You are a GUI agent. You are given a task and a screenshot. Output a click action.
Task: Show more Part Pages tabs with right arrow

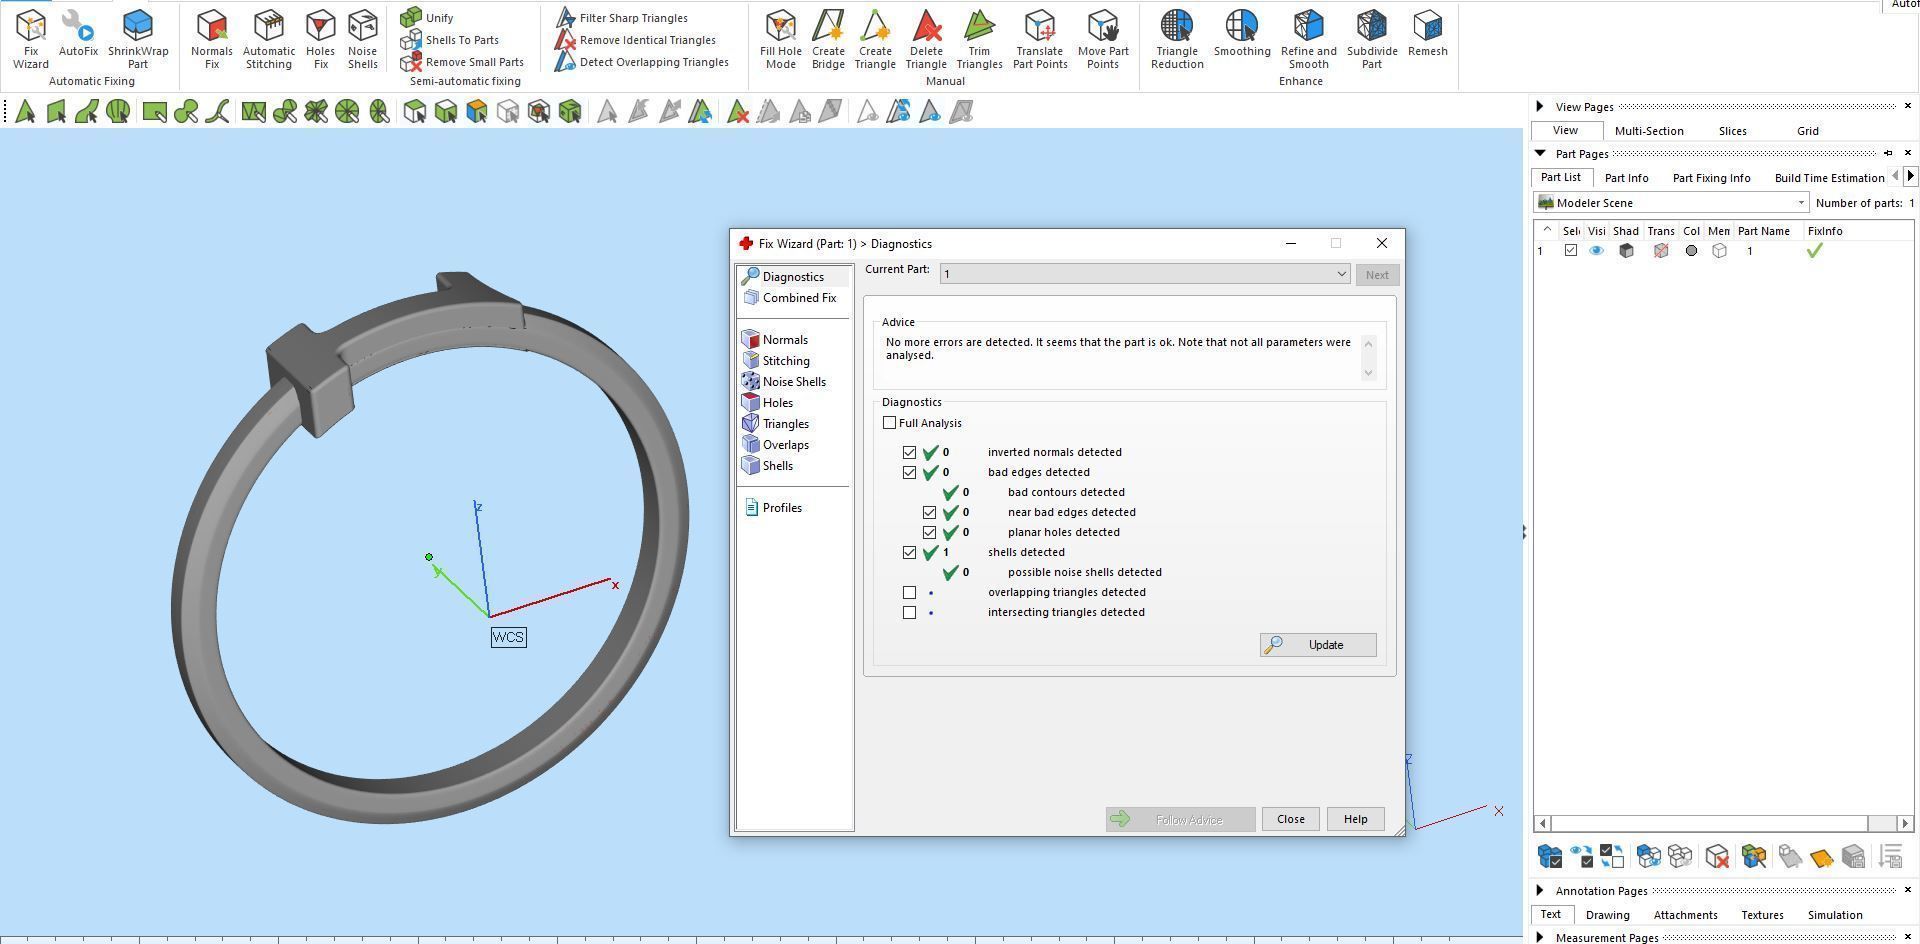tap(1910, 176)
